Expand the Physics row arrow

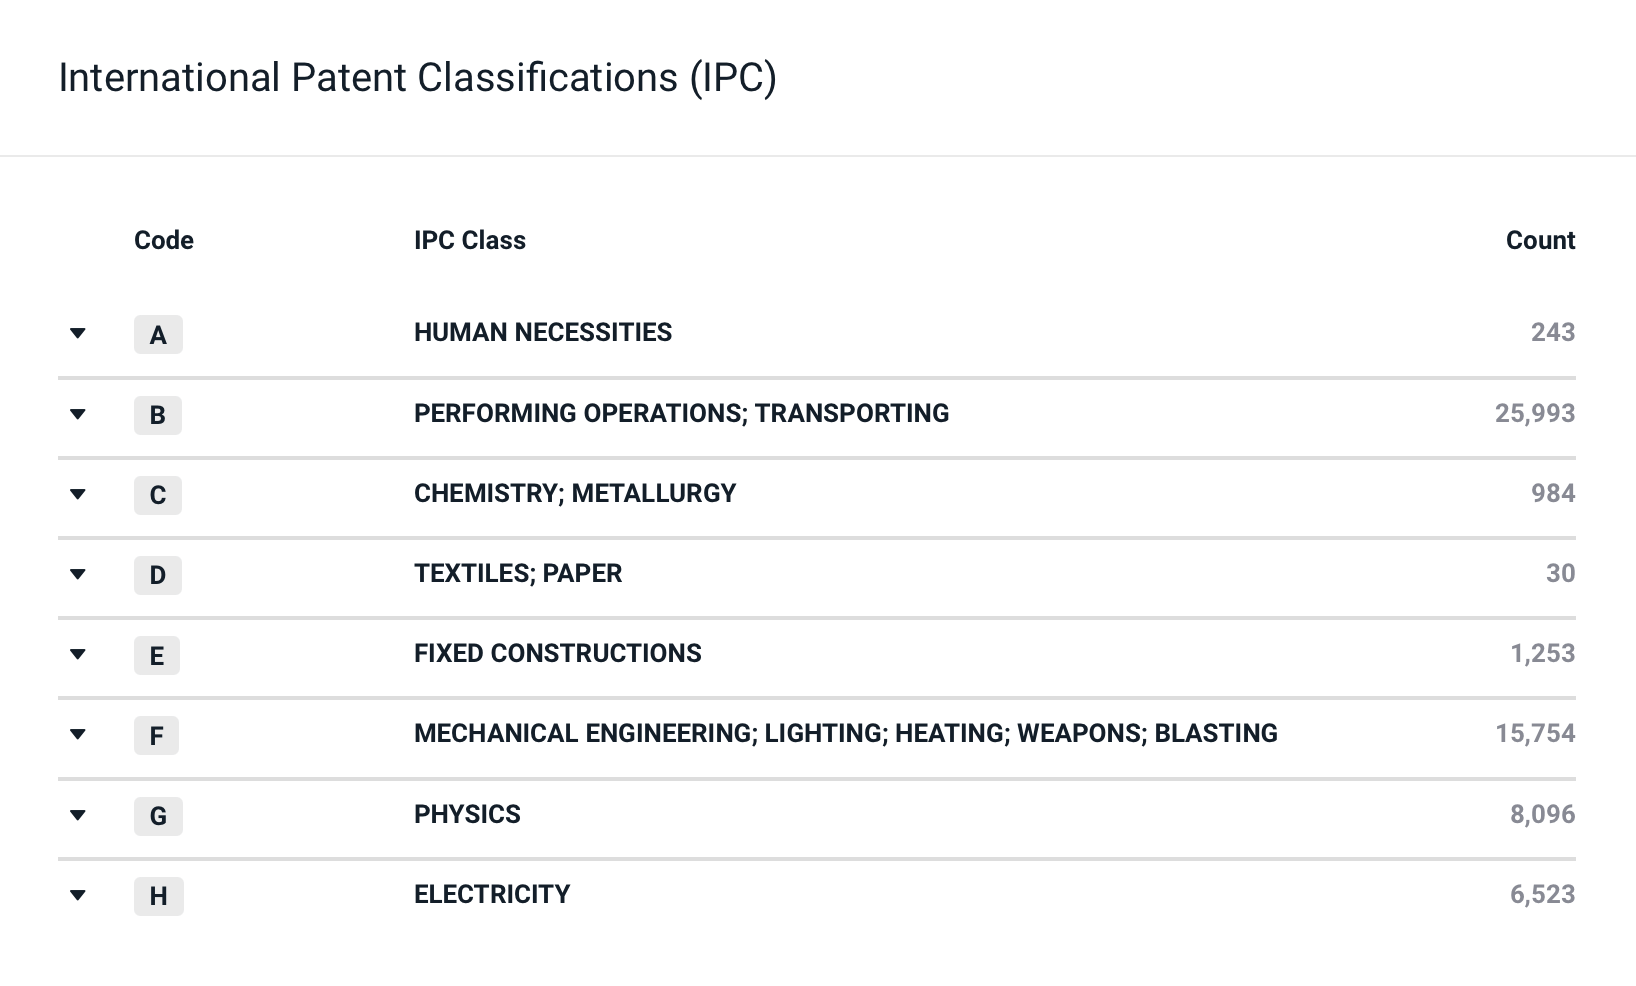(78, 815)
